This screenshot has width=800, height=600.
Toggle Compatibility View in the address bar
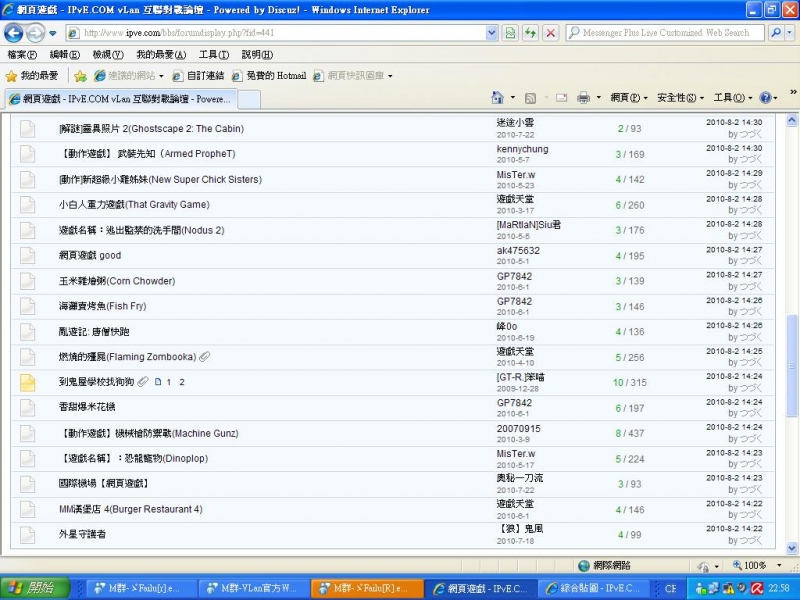[x=509, y=33]
